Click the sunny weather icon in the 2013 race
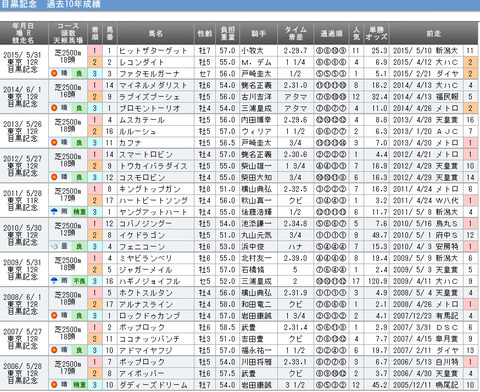 click(x=54, y=142)
